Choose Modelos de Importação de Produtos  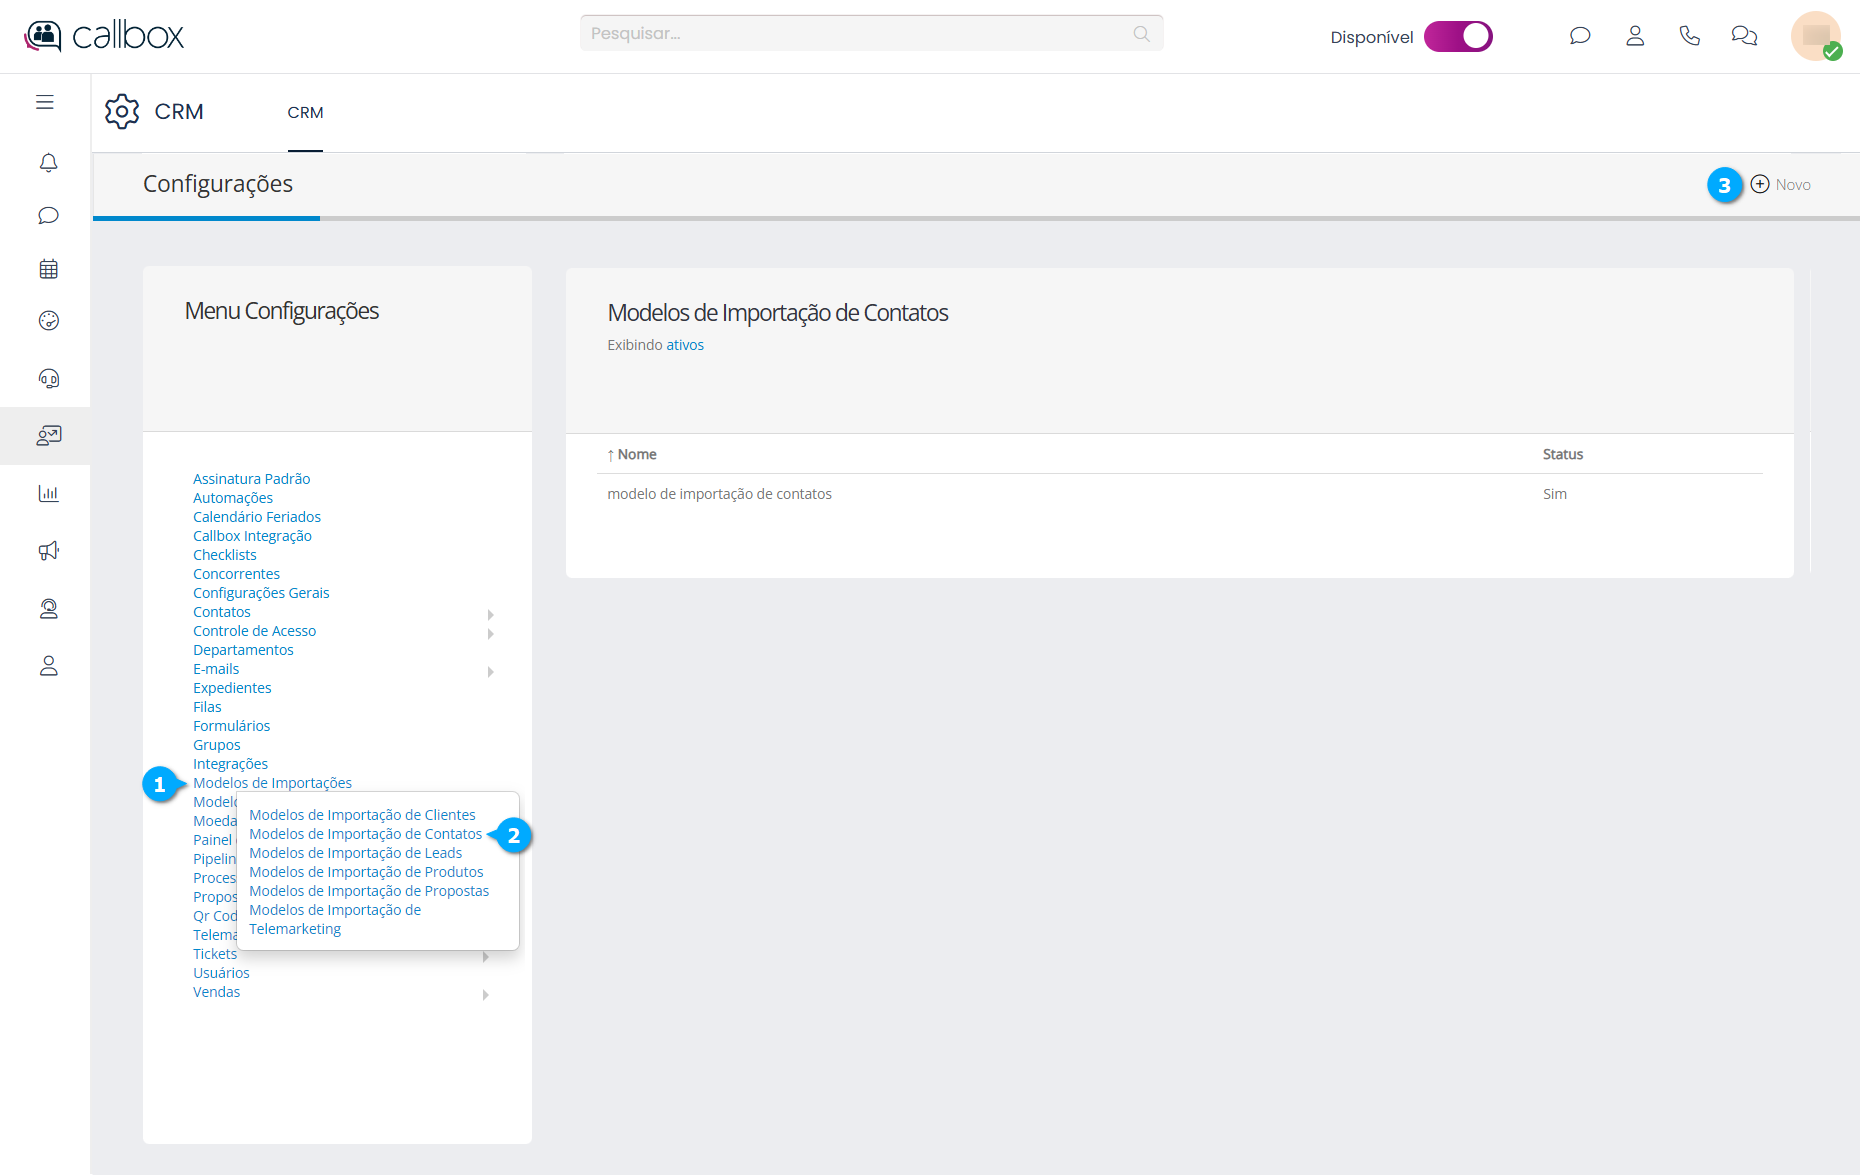[366, 872]
